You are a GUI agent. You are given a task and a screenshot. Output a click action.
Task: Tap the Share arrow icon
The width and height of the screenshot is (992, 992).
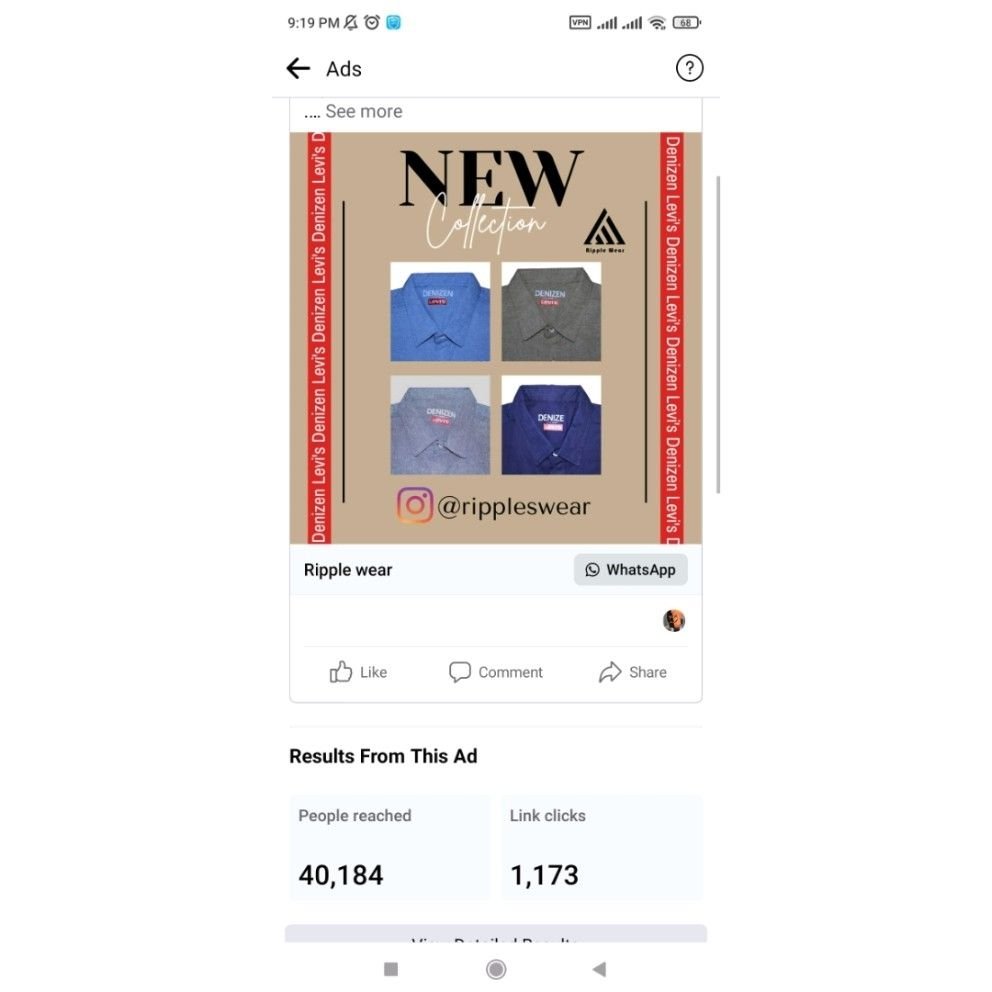coord(610,672)
